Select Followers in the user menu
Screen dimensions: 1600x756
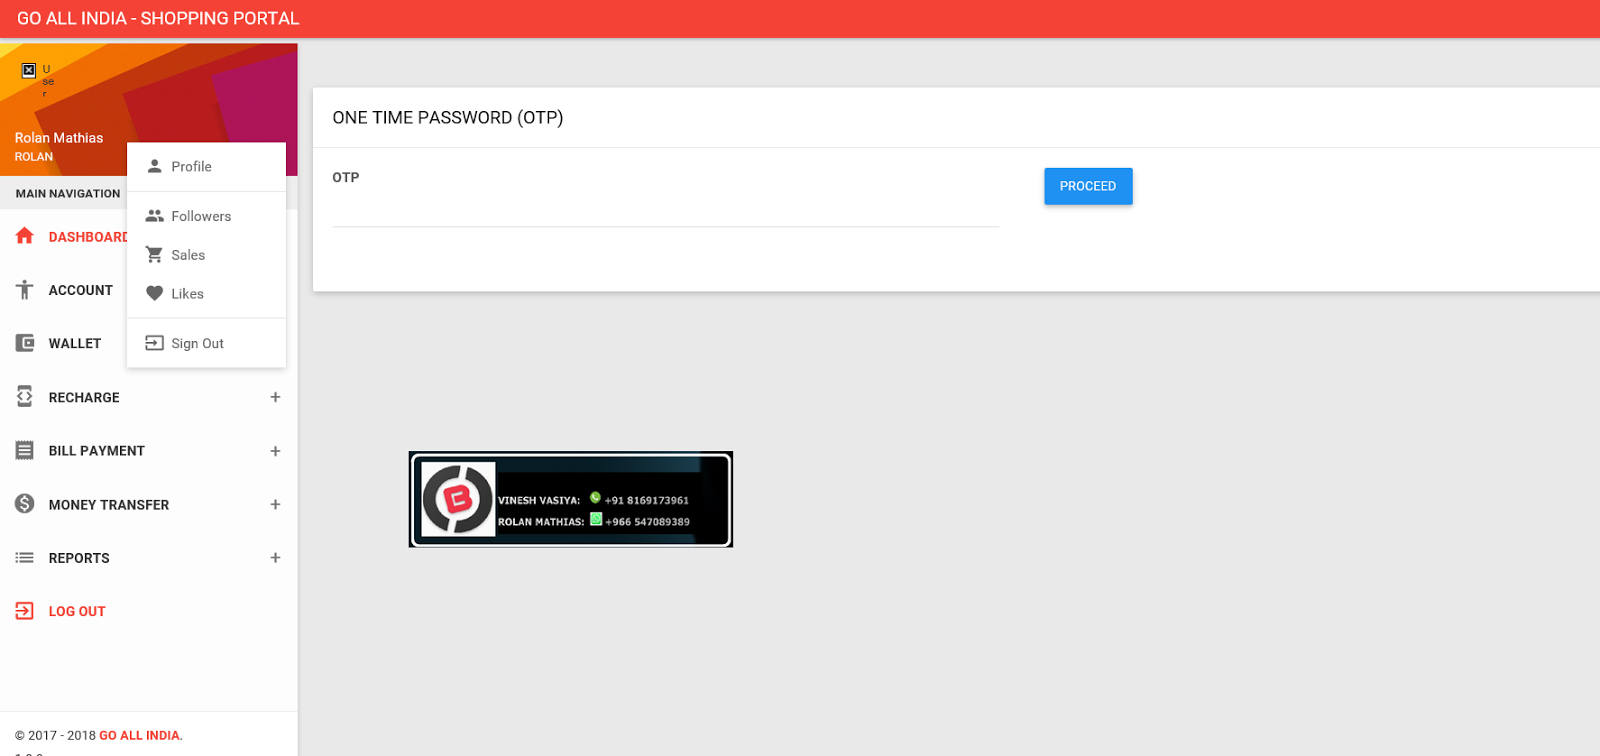[x=206, y=216]
